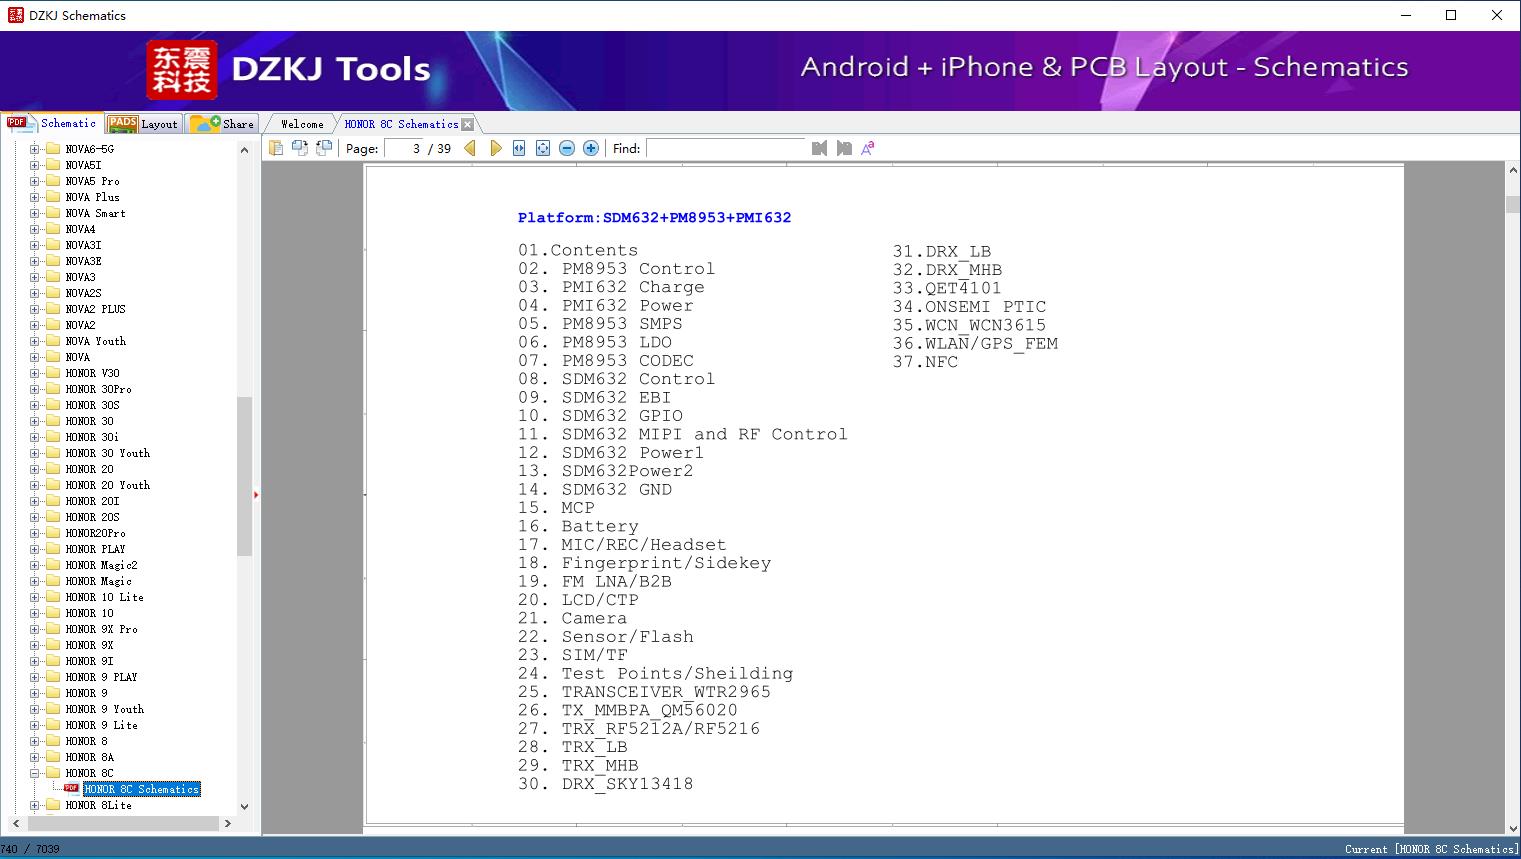Go to next page with right arrow
This screenshot has height=859, width=1521.
pos(495,148)
